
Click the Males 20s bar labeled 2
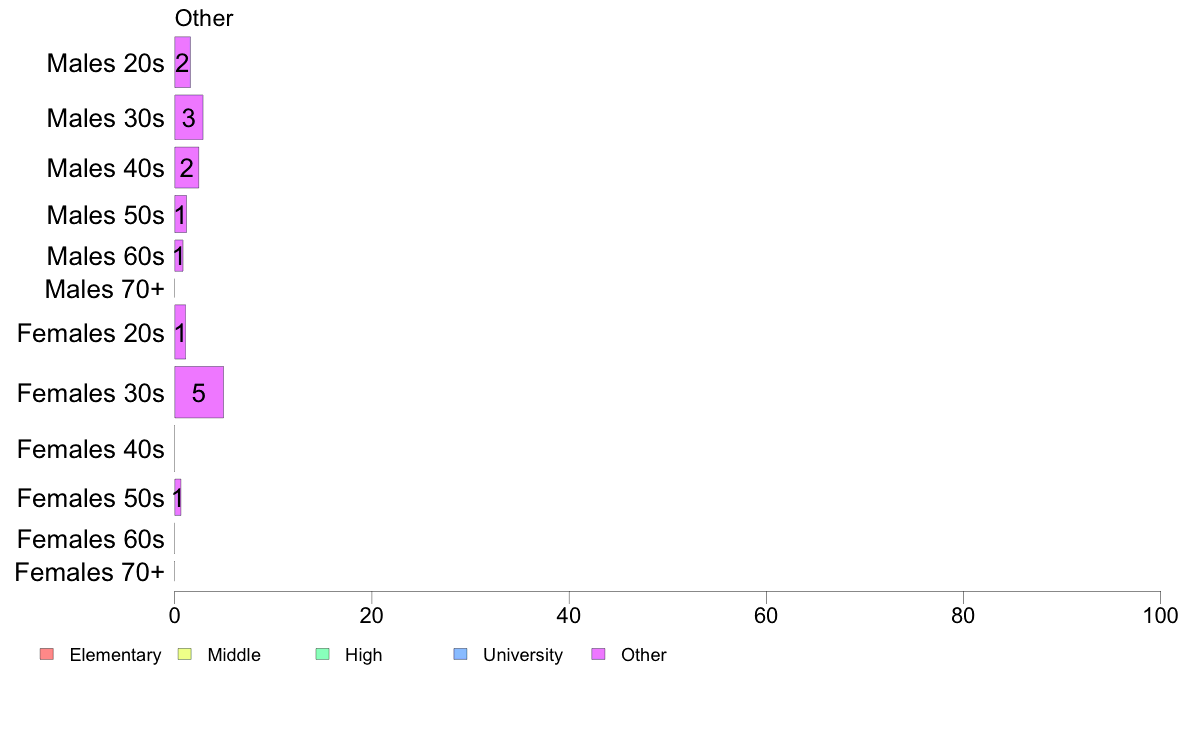(183, 62)
